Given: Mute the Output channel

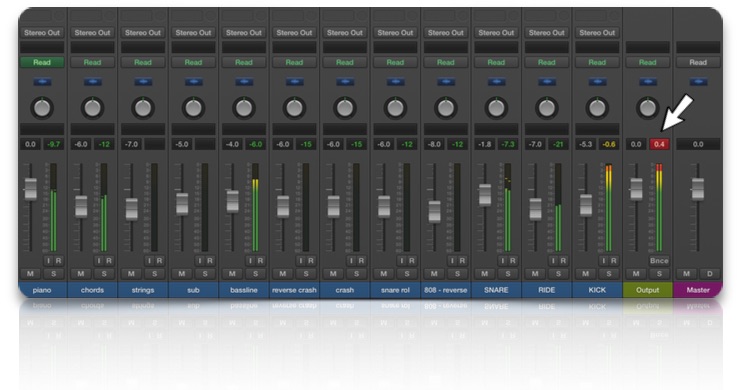Looking at the screenshot, I should point(636,274).
